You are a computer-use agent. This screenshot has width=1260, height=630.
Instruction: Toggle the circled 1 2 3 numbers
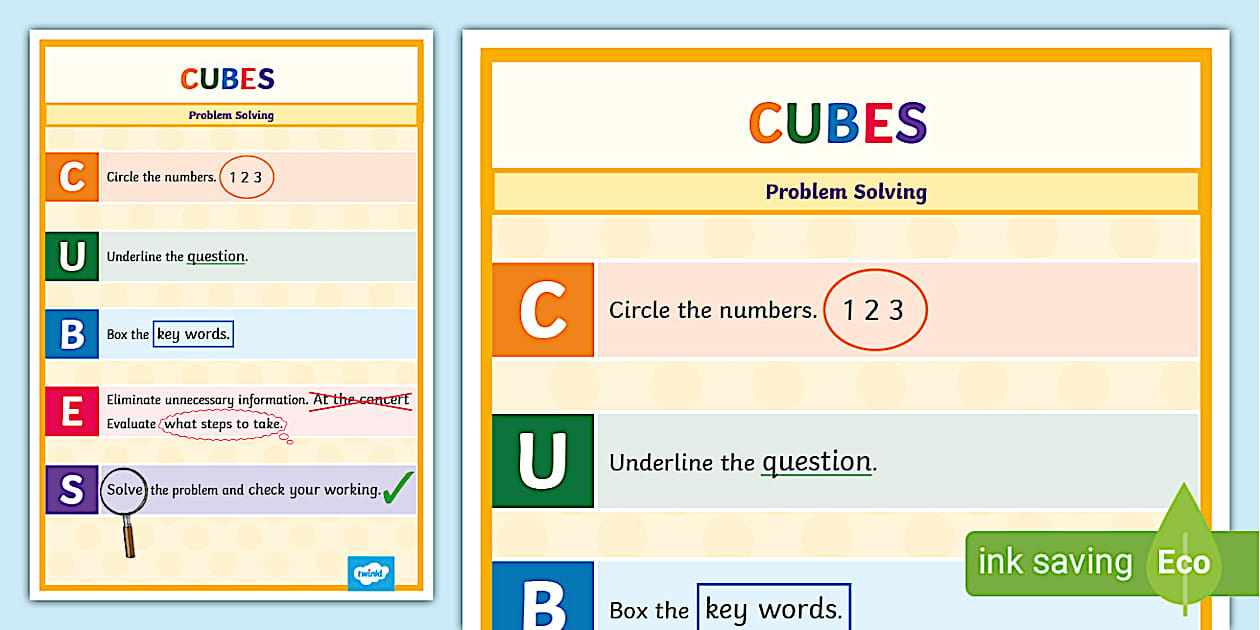click(246, 177)
